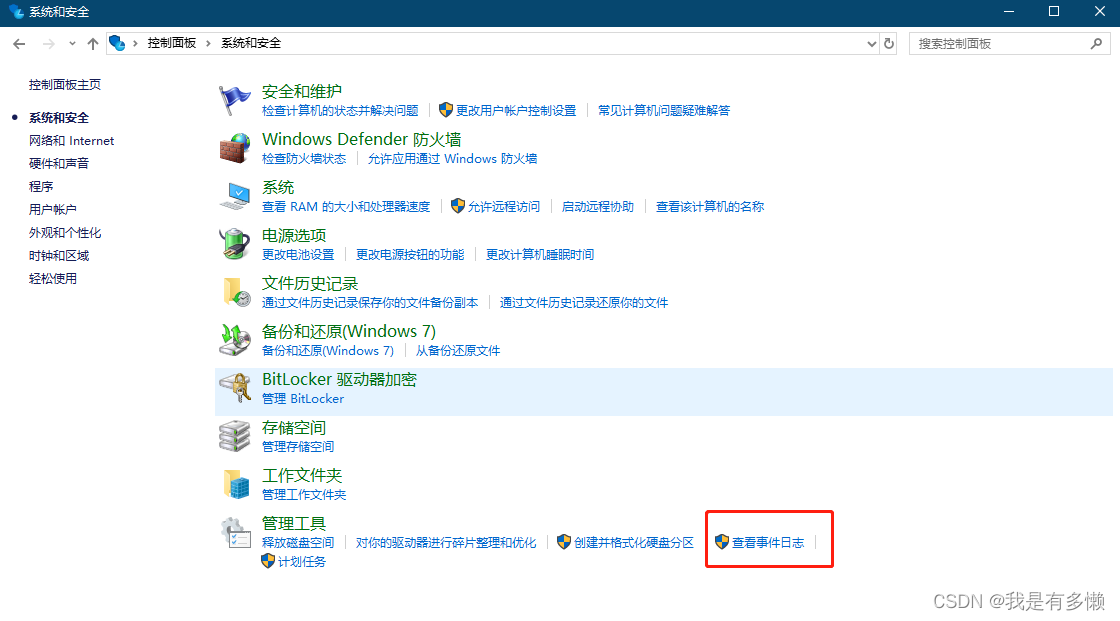Expand chevron after 控制面板 in address bar
The height and width of the screenshot is (621, 1120).
pos(208,44)
